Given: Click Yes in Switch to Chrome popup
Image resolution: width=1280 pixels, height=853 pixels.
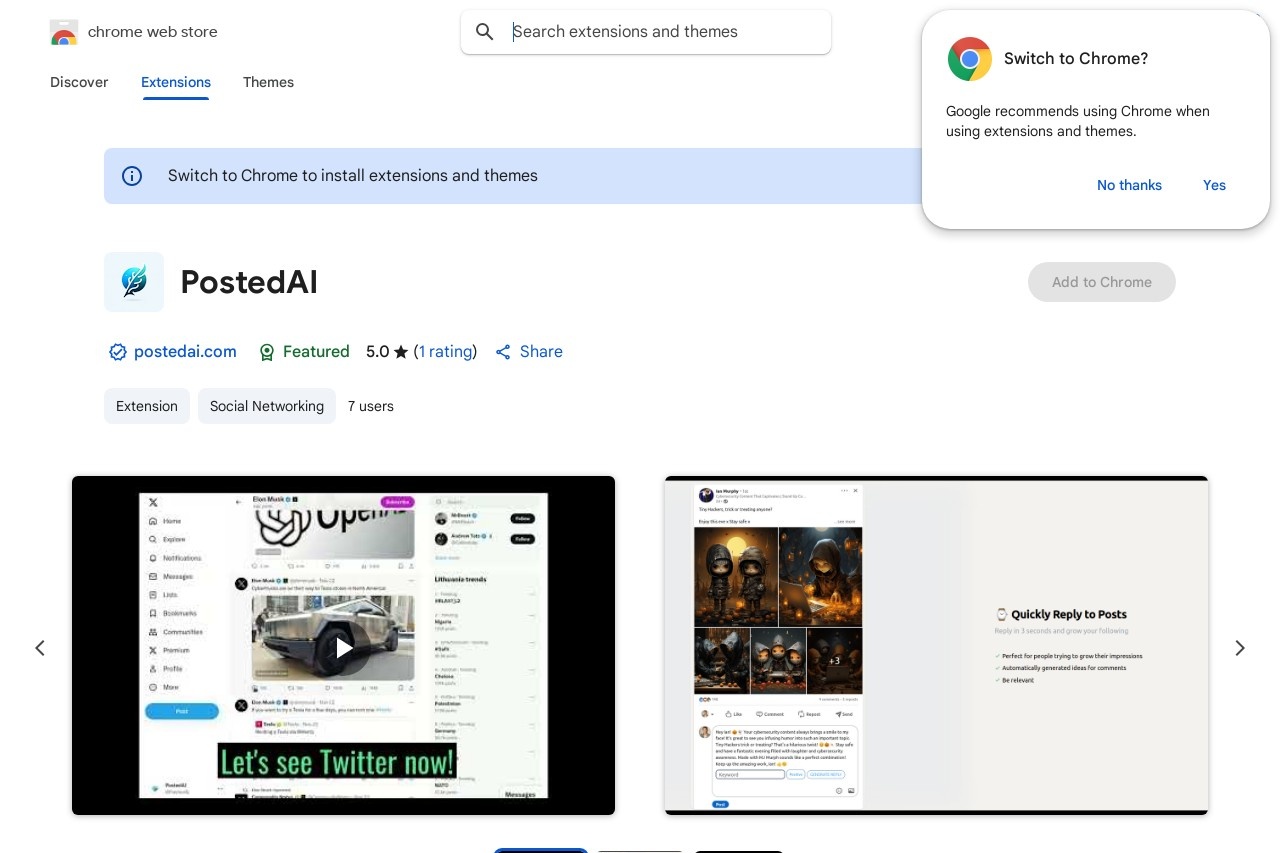Looking at the screenshot, I should pyautogui.click(x=1214, y=185).
